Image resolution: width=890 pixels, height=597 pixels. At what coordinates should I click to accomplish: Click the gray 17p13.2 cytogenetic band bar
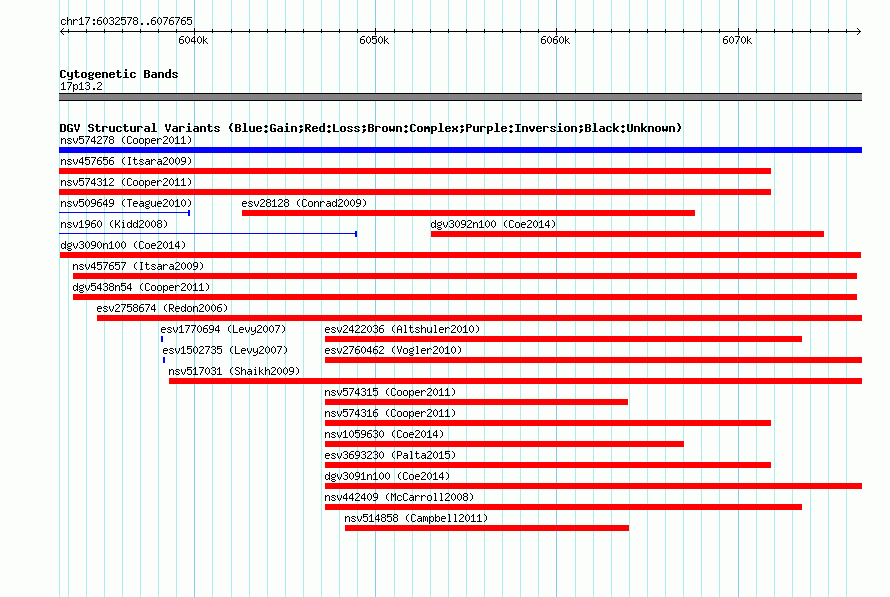[460, 97]
